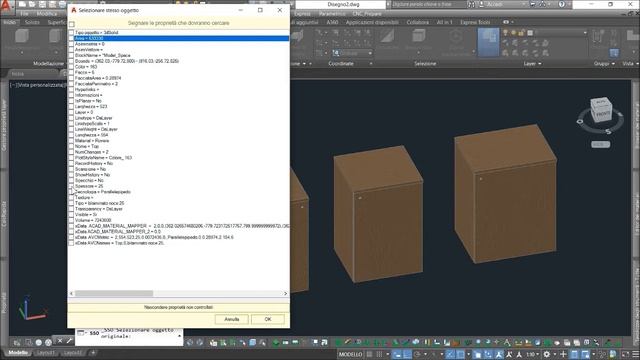Click the layer color swatch in ribbon
This screenshot has width=640, height=360.
[x=530, y=33]
